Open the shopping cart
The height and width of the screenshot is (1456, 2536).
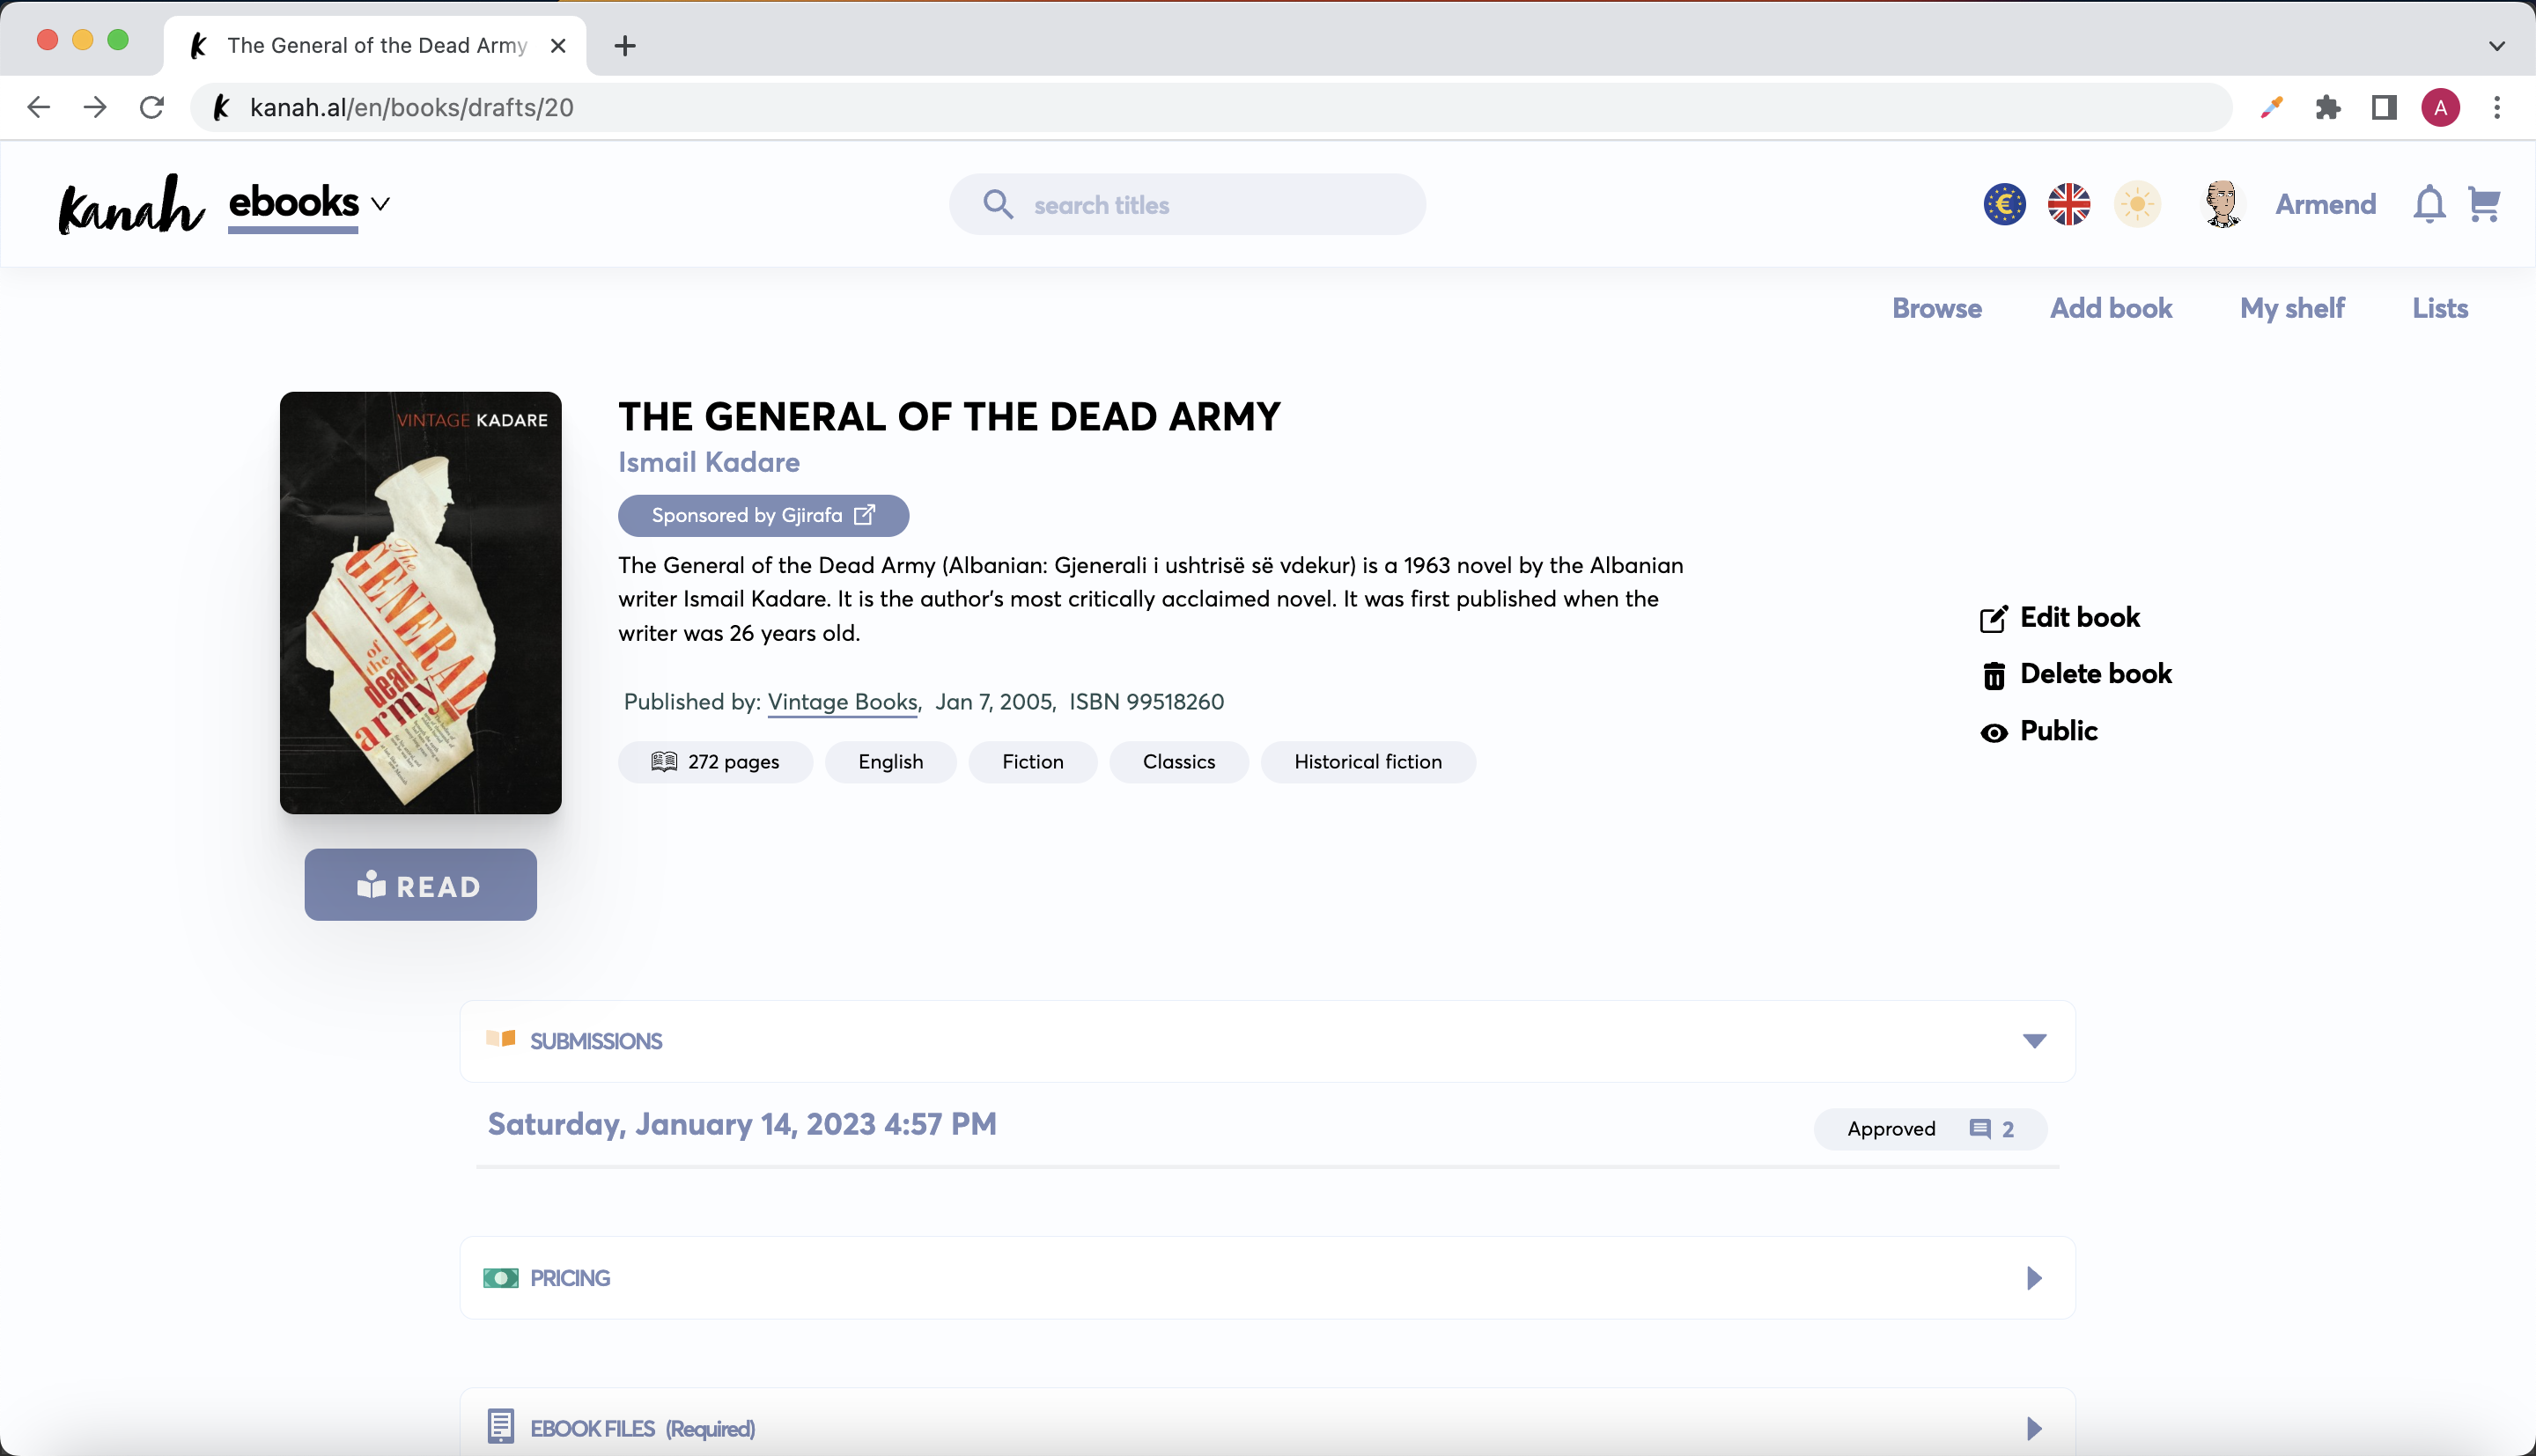(2484, 204)
